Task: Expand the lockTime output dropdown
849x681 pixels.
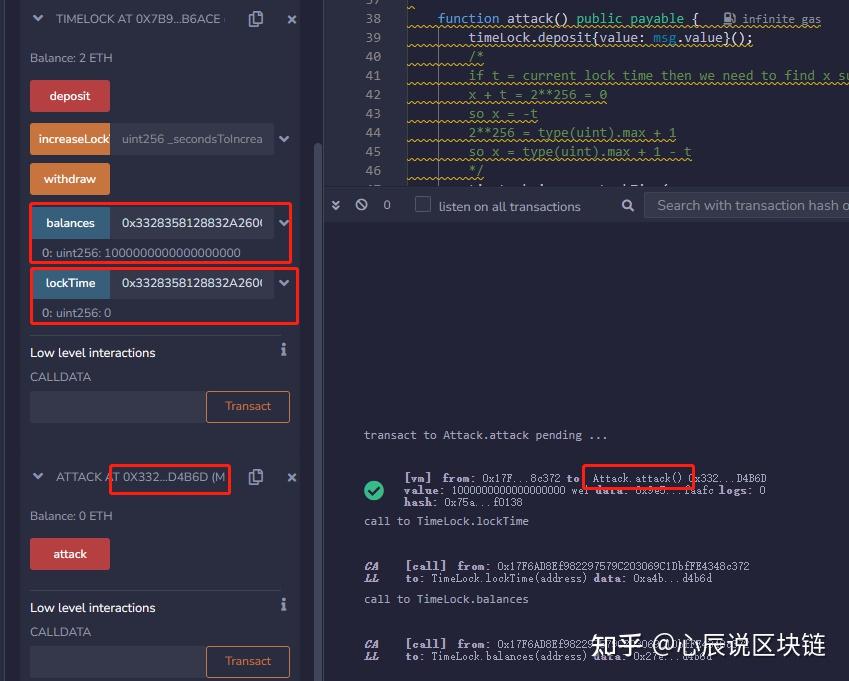Action: tap(285, 283)
